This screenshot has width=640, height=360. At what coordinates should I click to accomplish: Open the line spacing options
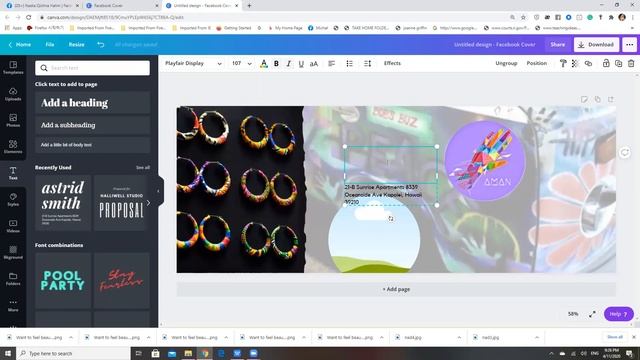[367, 64]
